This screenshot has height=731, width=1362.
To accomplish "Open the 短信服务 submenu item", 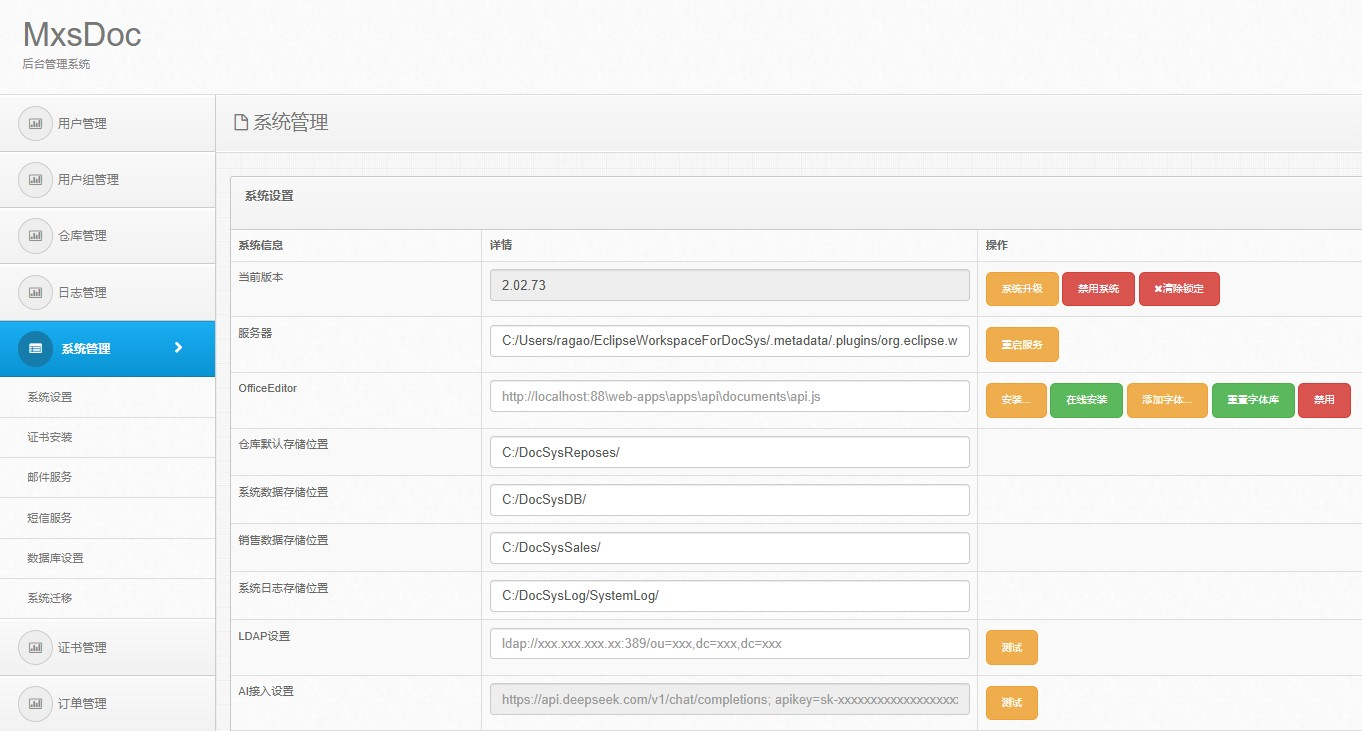I will 107,518.
